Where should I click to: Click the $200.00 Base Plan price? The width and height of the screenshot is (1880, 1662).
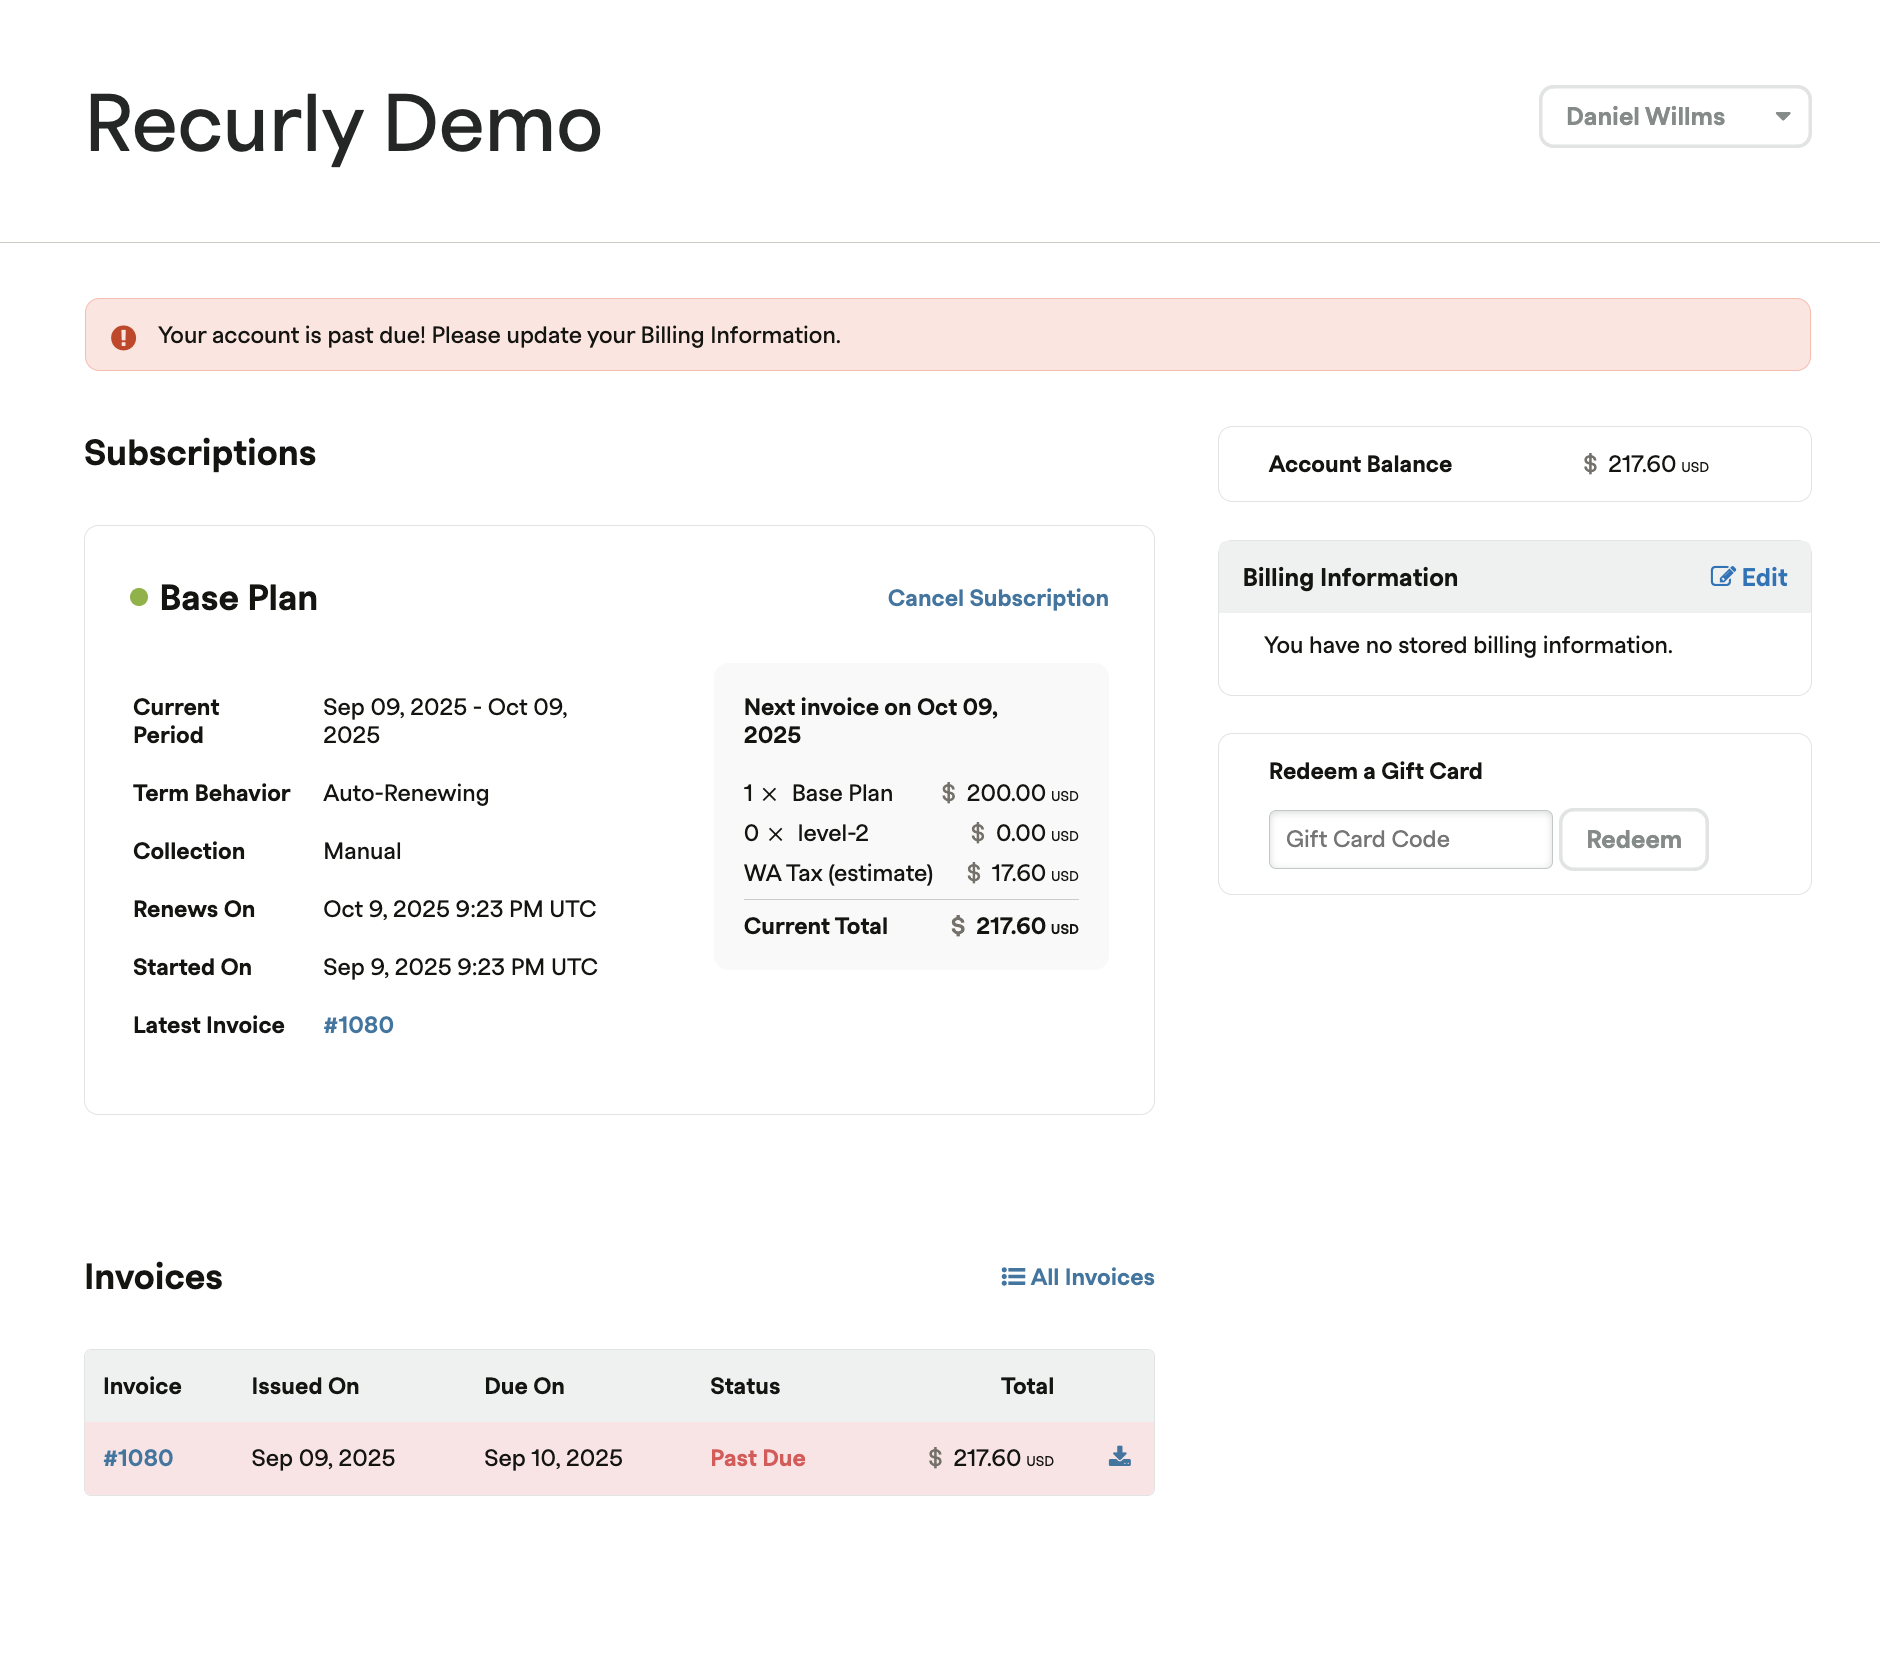1010,793
